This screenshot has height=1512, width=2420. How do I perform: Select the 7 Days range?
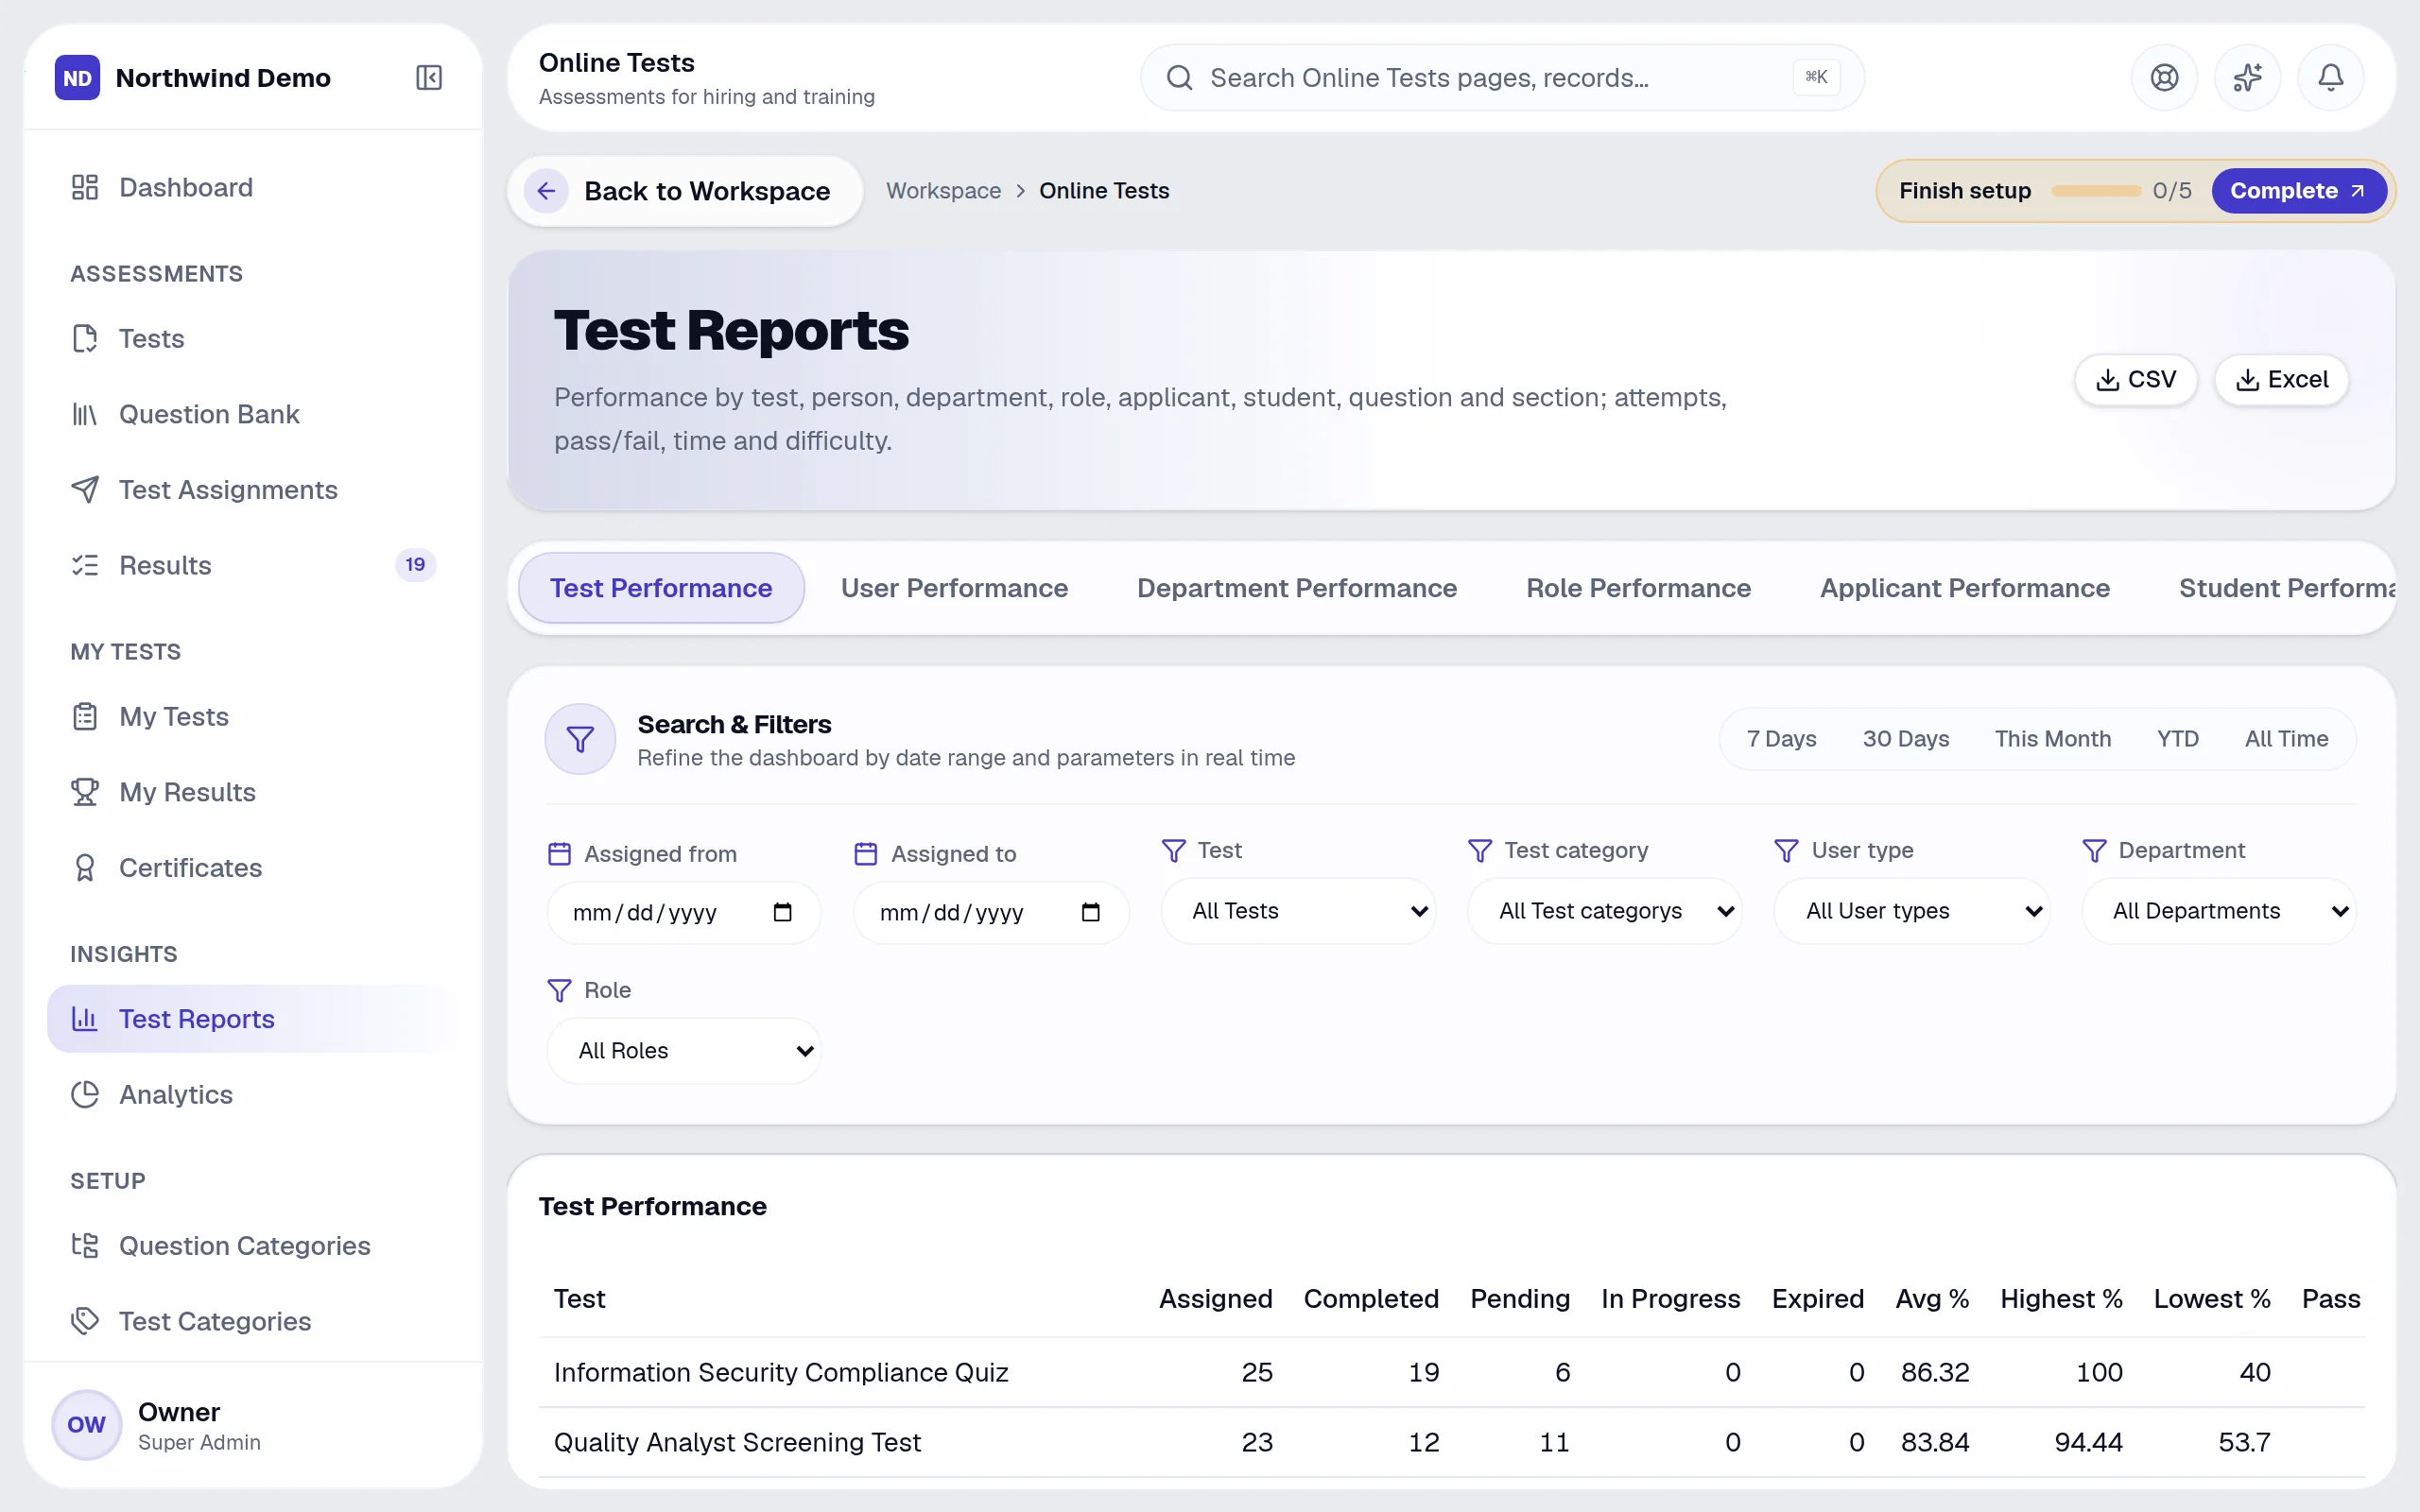1781,739
